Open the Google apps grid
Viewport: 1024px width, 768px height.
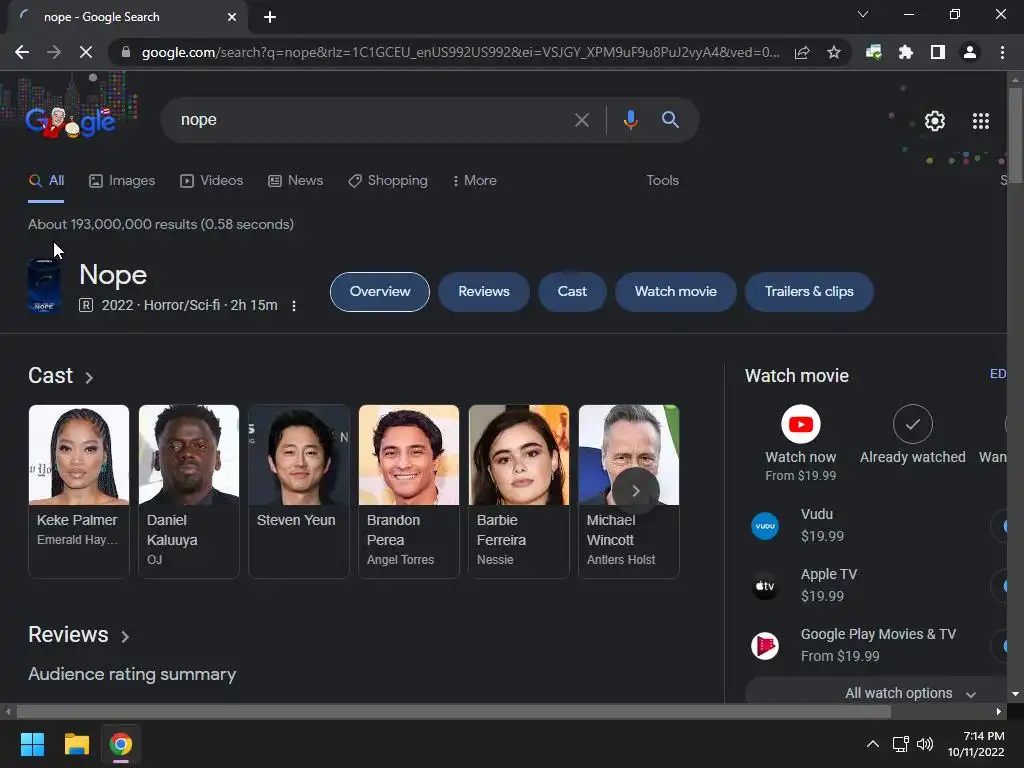(x=980, y=121)
